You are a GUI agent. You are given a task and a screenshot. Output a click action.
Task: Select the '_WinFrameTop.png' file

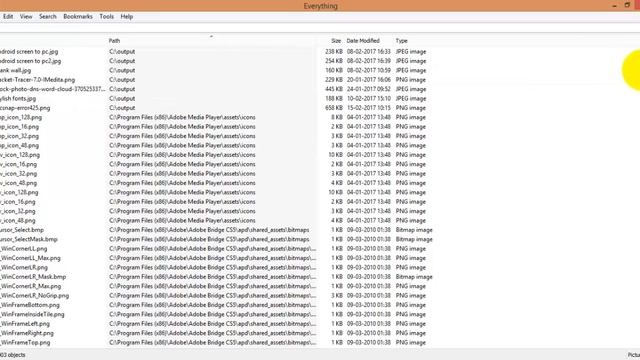25,343
